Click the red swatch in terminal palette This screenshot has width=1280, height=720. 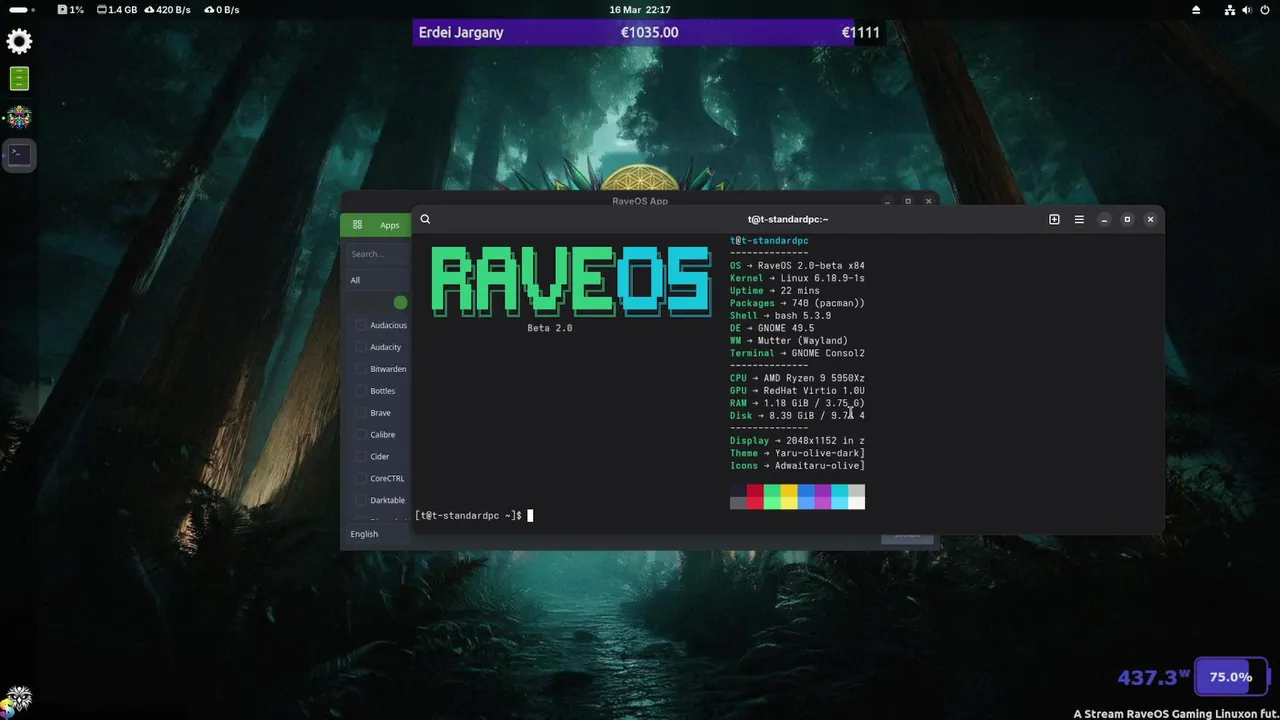coord(755,497)
